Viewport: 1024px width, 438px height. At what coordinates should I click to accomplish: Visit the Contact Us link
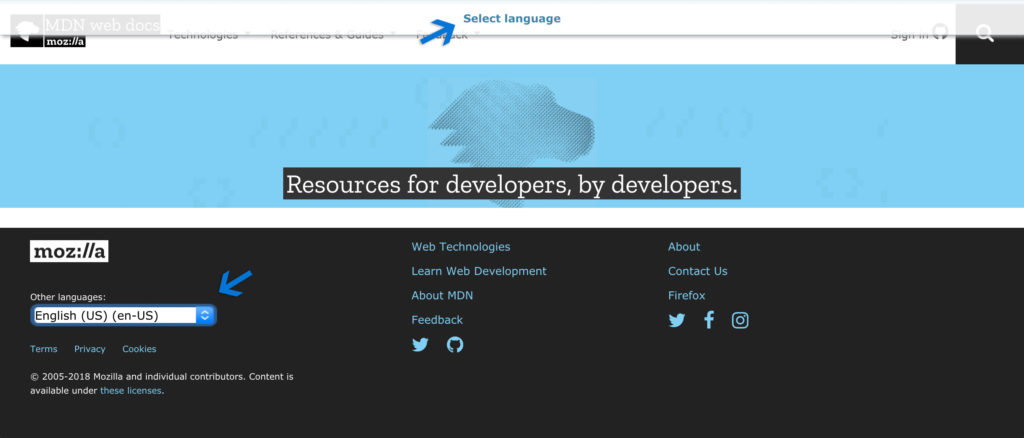click(697, 271)
